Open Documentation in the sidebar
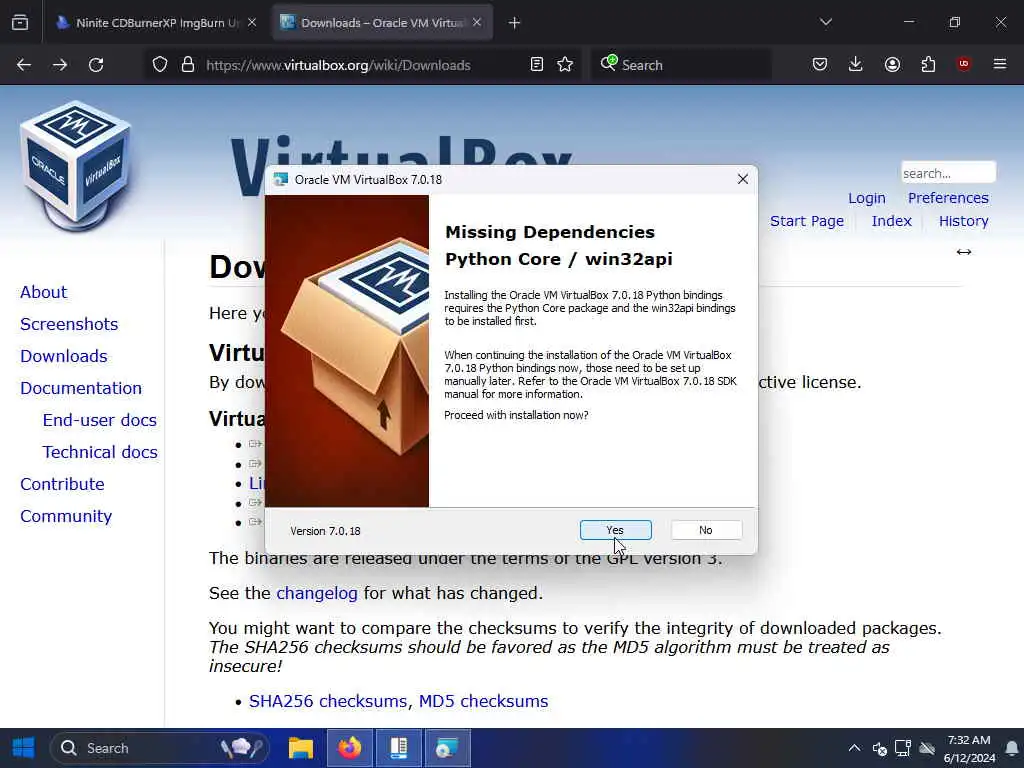1024x768 pixels. tap(81, 388)
